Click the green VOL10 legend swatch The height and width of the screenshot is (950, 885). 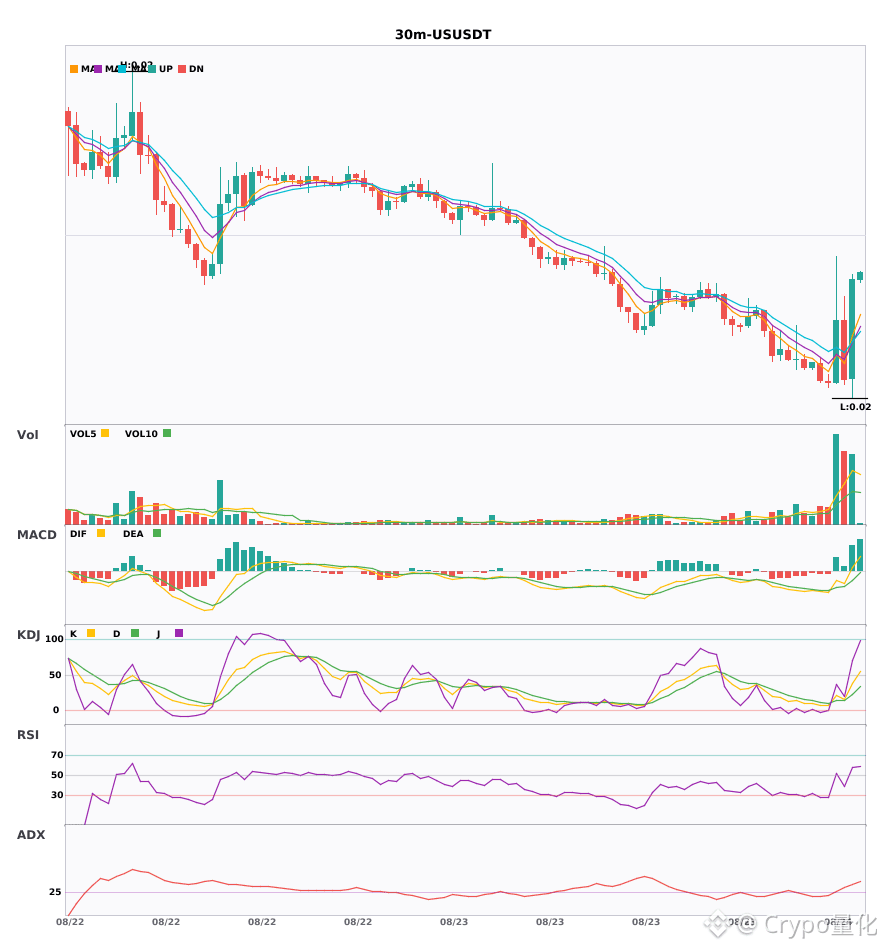[167, 433]
